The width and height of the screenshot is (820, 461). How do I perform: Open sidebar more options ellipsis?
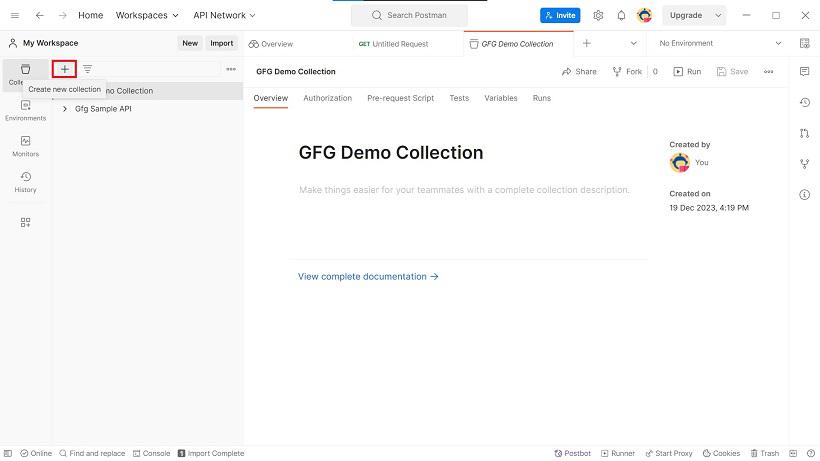(231, 69)
